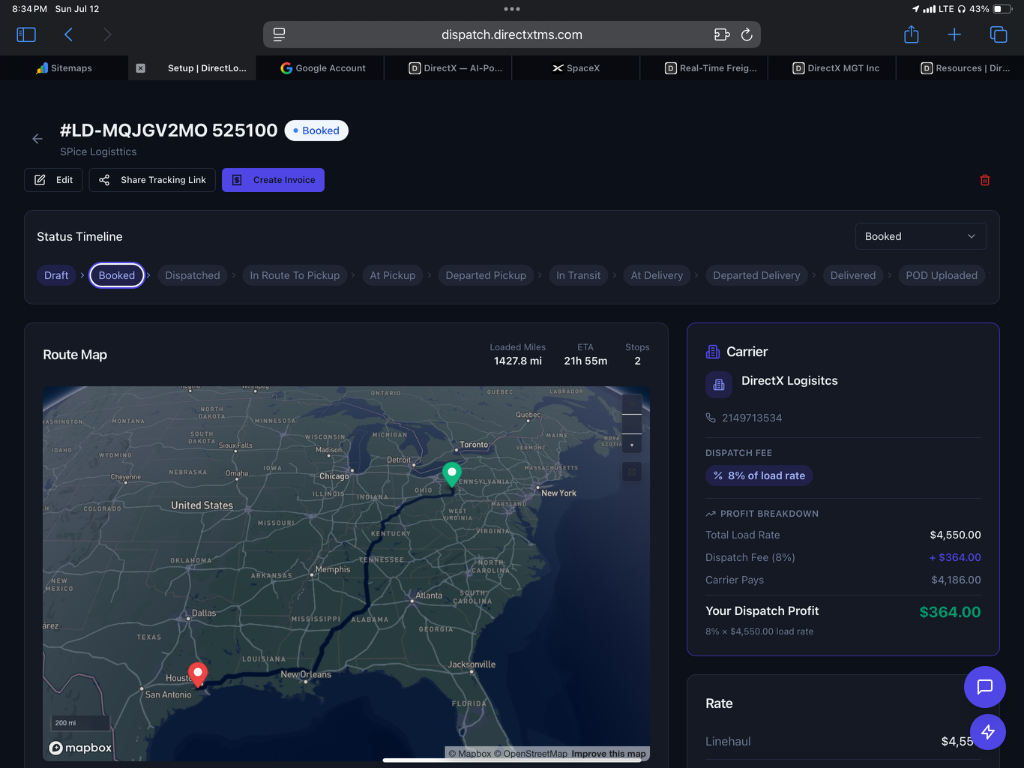Click the Edit button
Screen dimensions: 1024x768
(54, 180)
